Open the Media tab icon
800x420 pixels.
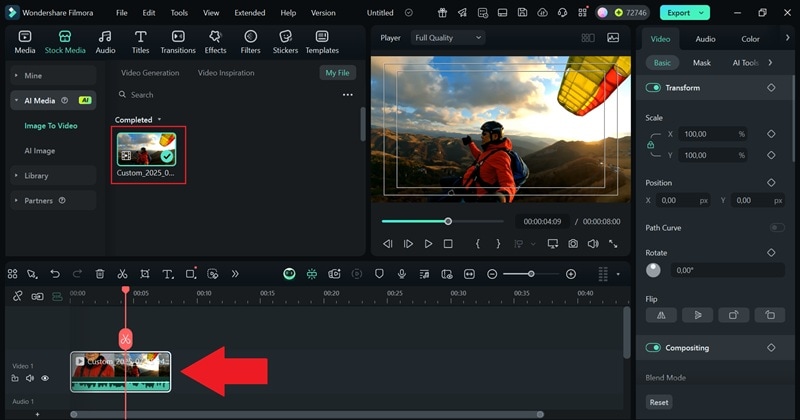pyautogui.click(x=24, y=37)
